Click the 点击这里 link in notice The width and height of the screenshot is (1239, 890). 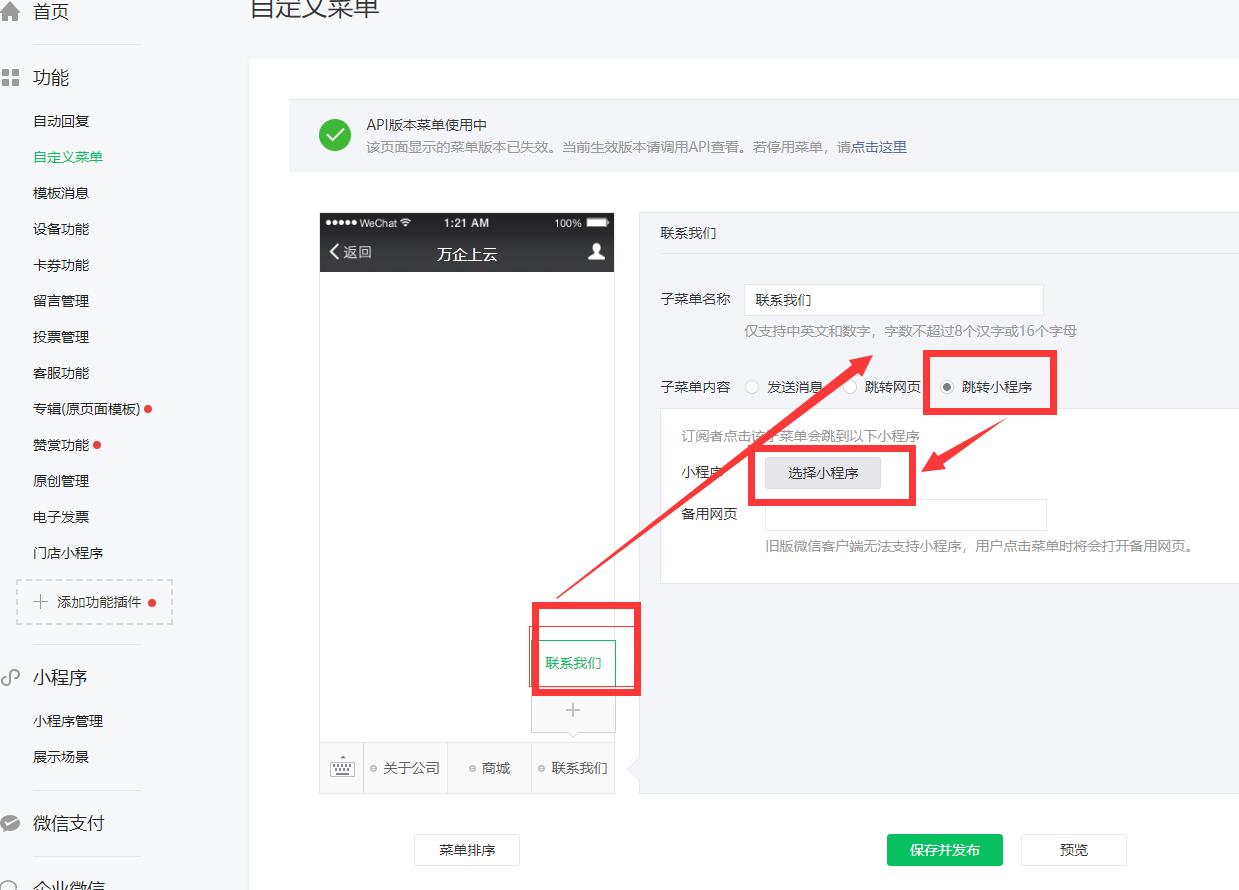(879, 147)
